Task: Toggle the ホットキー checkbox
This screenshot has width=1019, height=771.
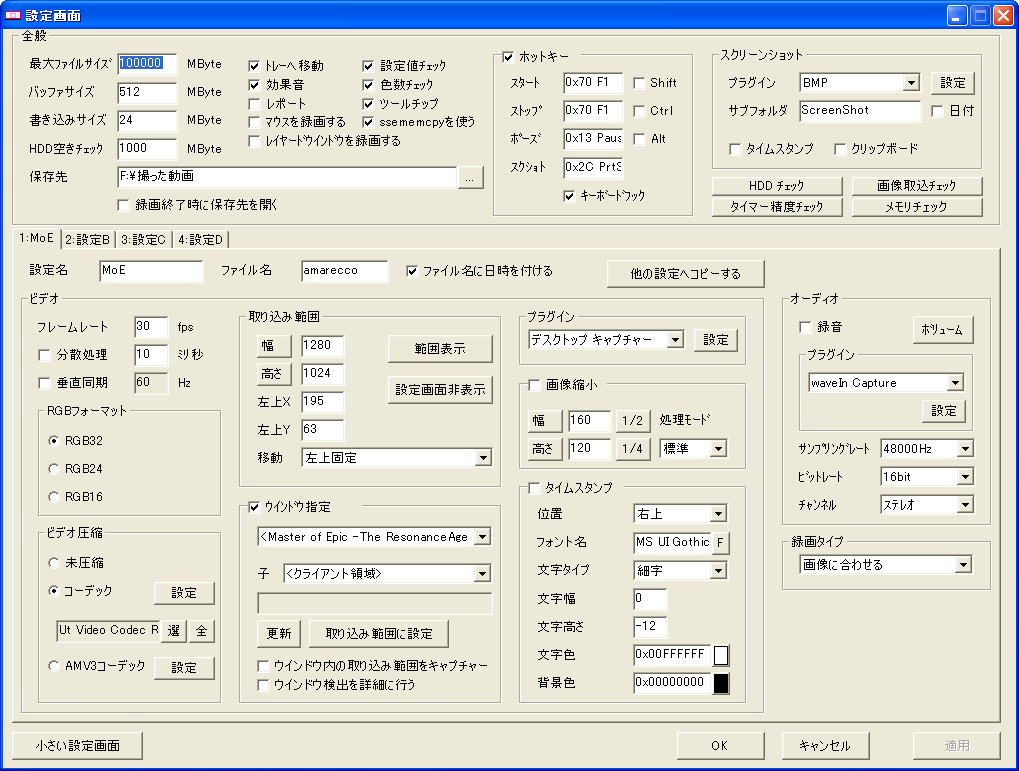Action: [x=509, y=57]
